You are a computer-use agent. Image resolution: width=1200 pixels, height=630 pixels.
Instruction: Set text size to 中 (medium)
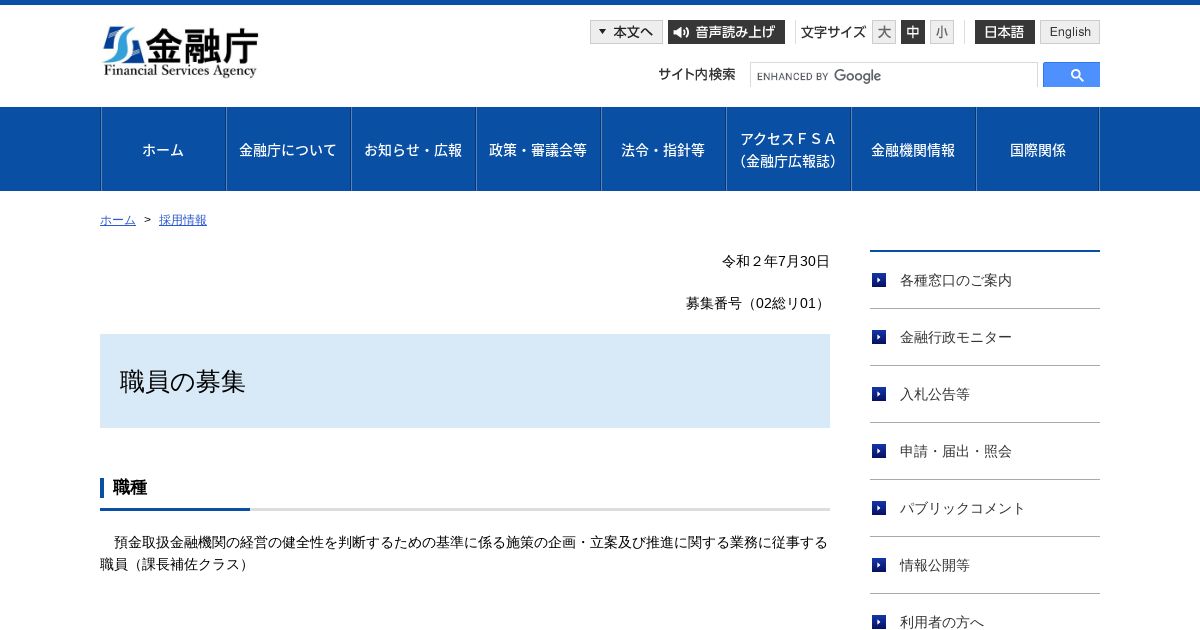tap(913, 32)
